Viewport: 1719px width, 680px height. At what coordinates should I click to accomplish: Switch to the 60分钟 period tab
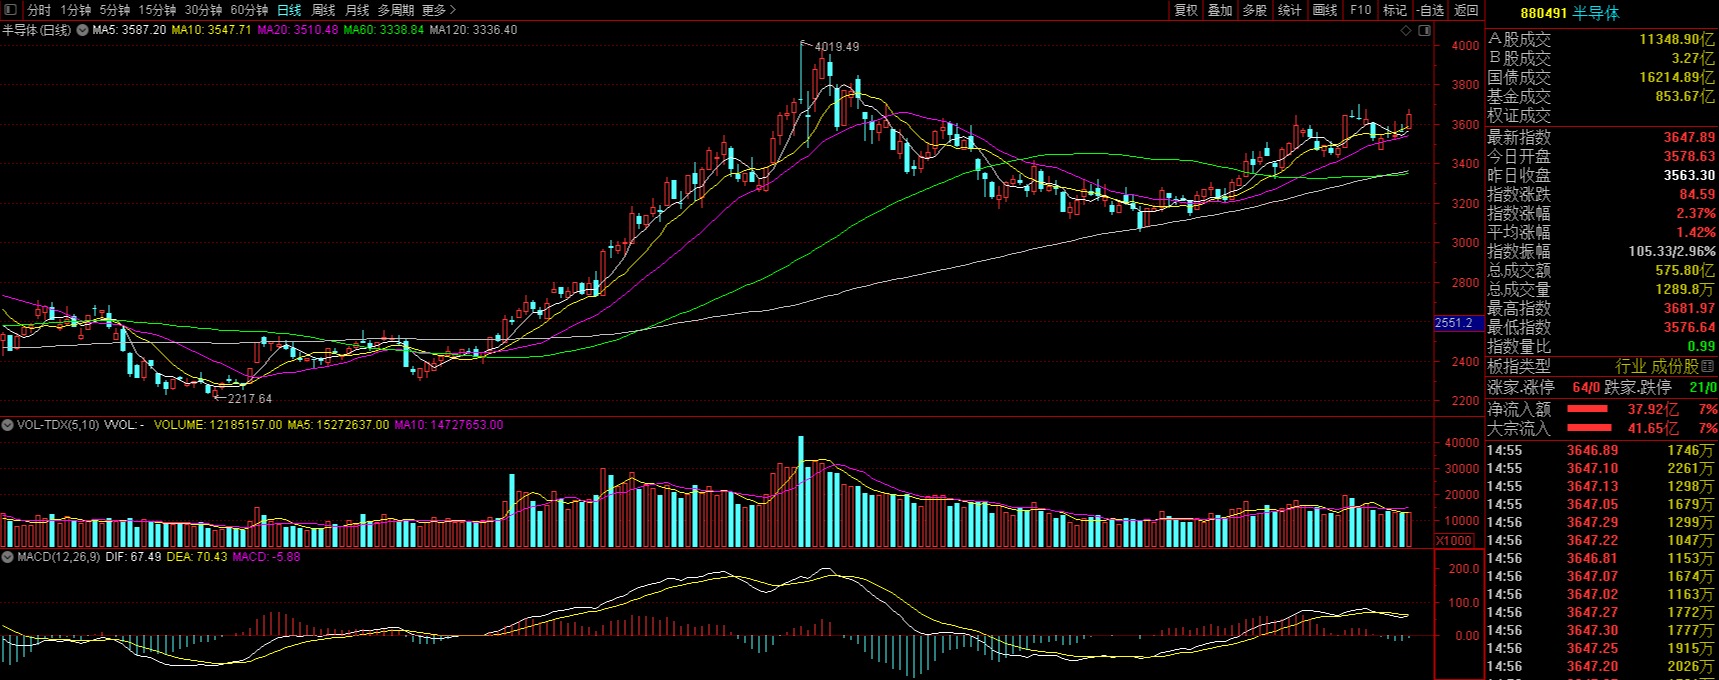pyautogui.click(x=249, y=10)
